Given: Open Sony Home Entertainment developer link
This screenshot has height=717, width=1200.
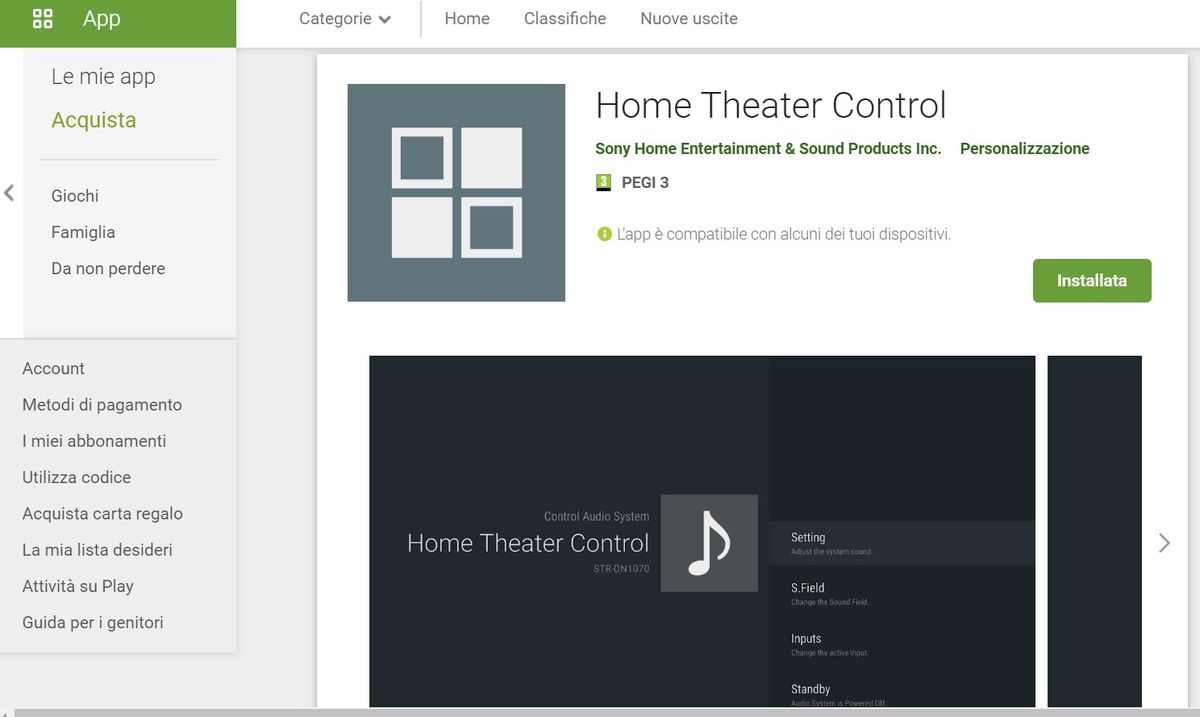Looking at the screenshot, I should click(768, 148).
